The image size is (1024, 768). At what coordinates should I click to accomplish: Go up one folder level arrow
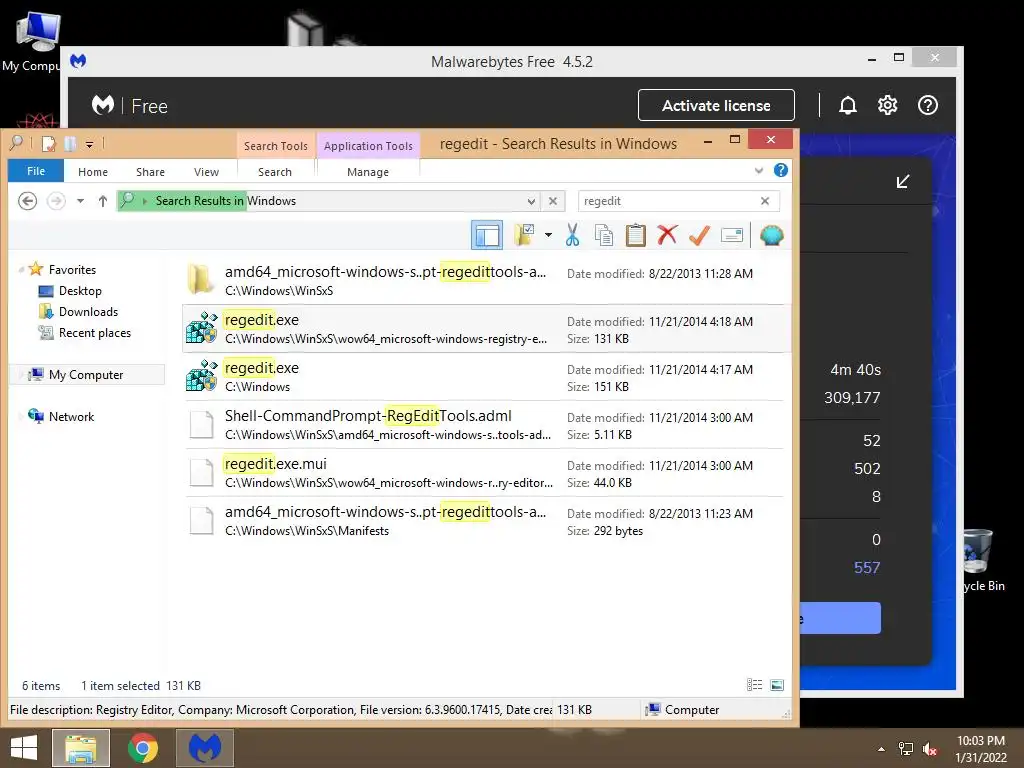[103, 201]
